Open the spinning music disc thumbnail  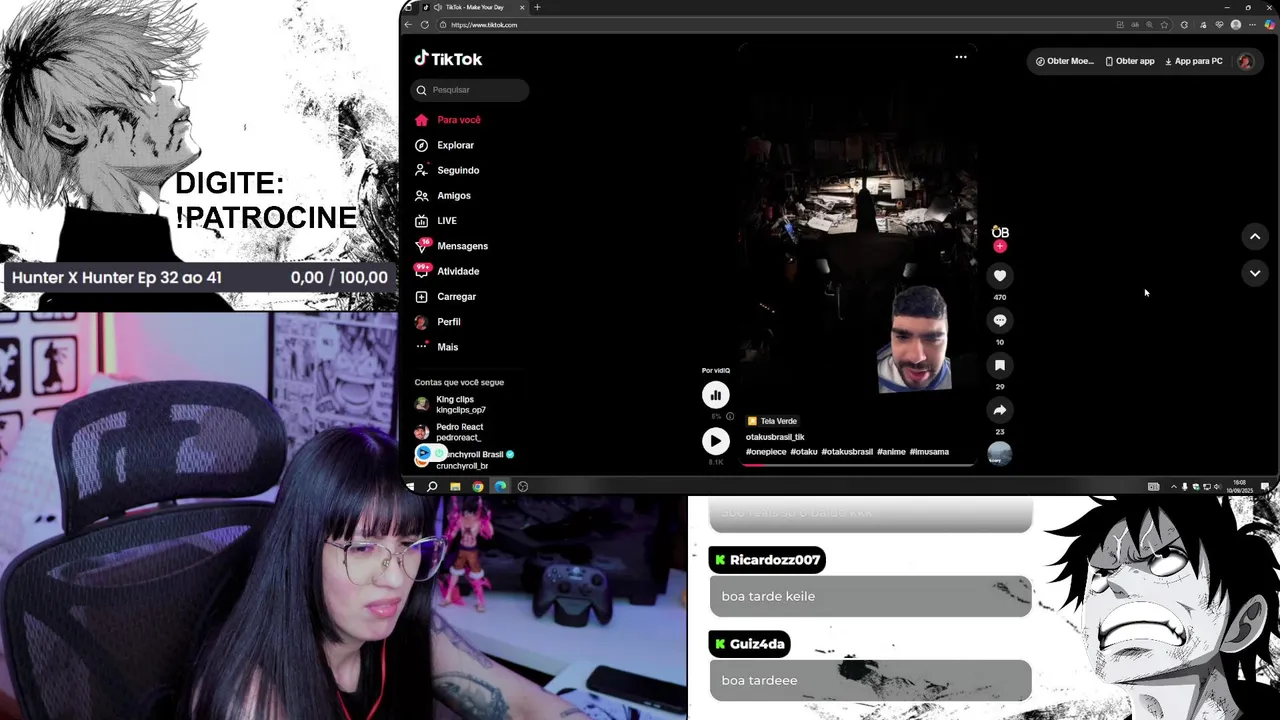(1000, 454)
